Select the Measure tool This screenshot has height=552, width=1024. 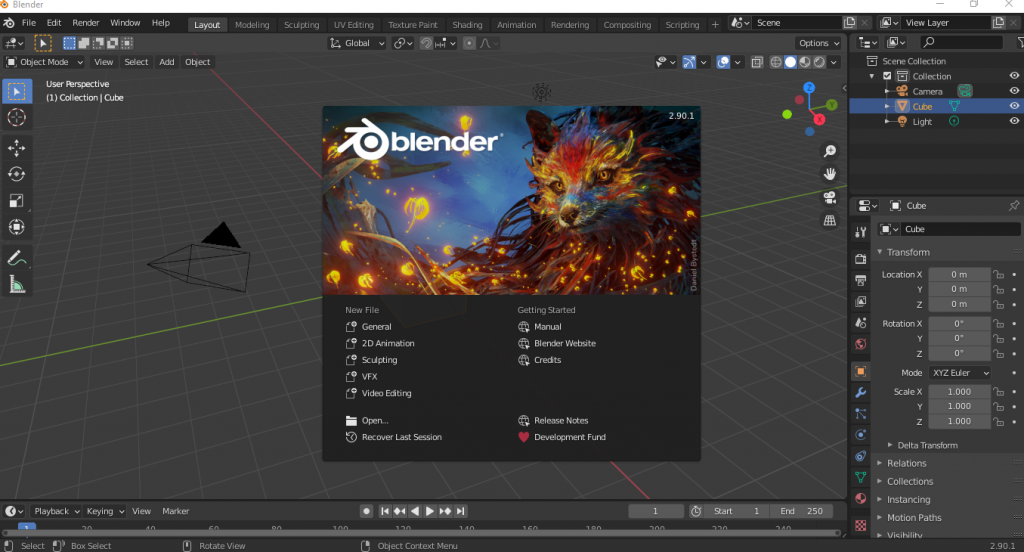17,284
